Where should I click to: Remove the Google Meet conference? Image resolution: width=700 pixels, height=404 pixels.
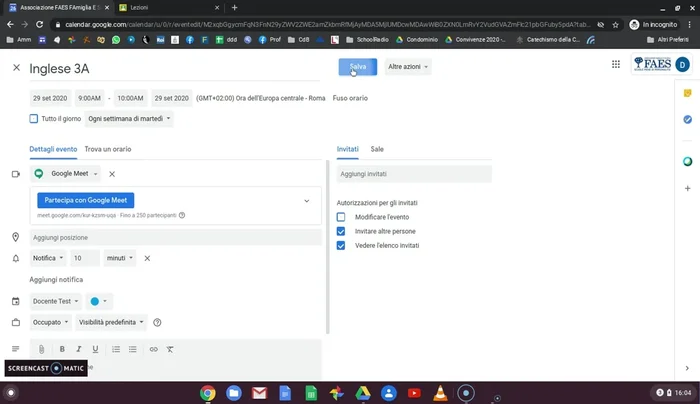[x=112, y=174]
